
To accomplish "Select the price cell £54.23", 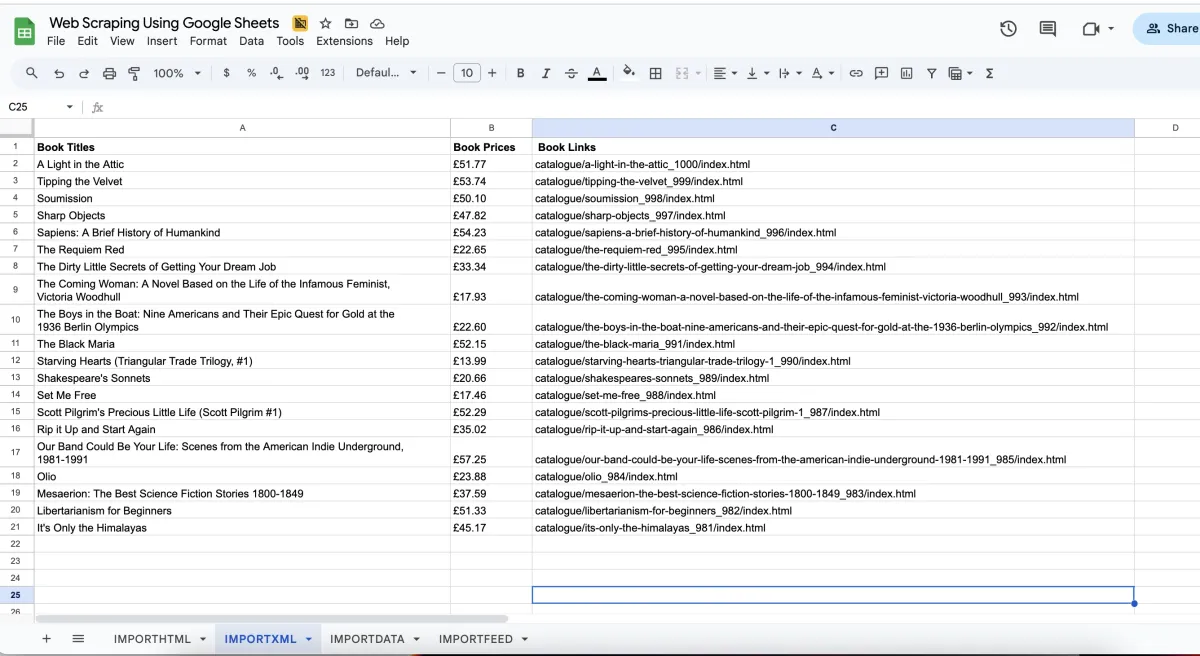I will [x=491, y=232].
